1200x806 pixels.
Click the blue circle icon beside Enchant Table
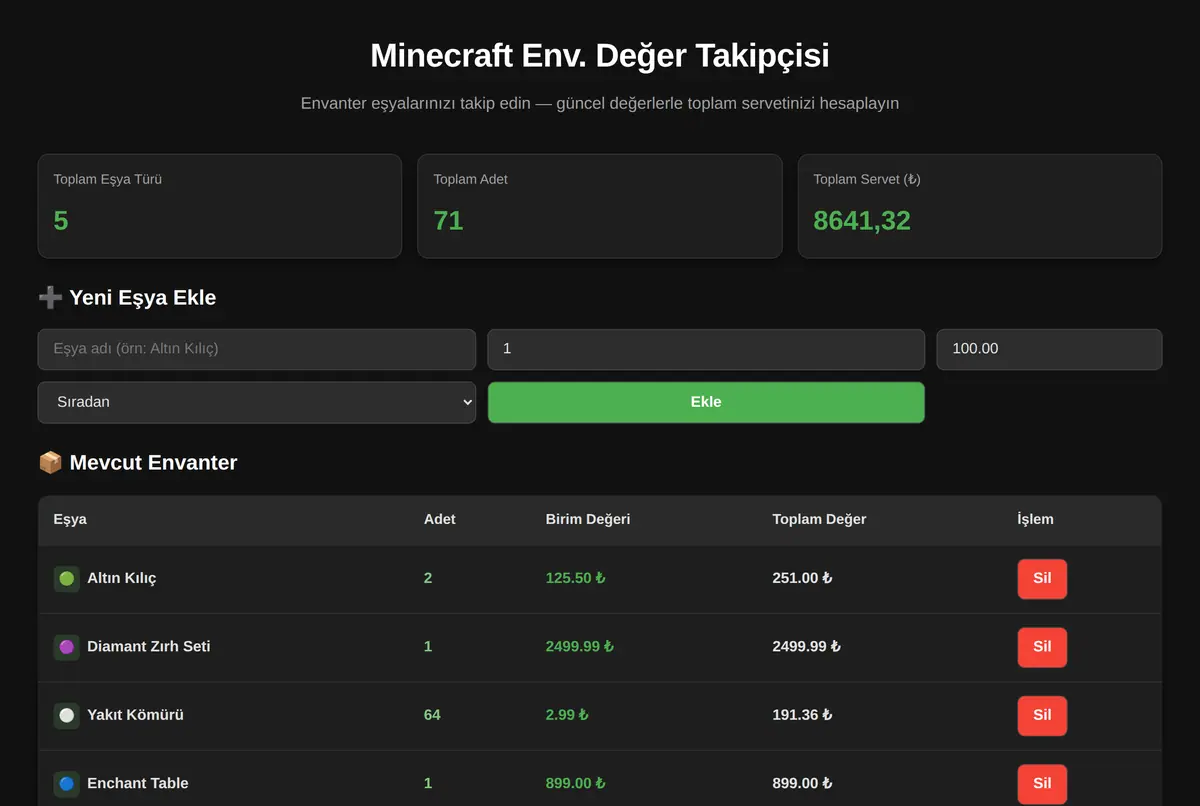click(x=66, y=784)
